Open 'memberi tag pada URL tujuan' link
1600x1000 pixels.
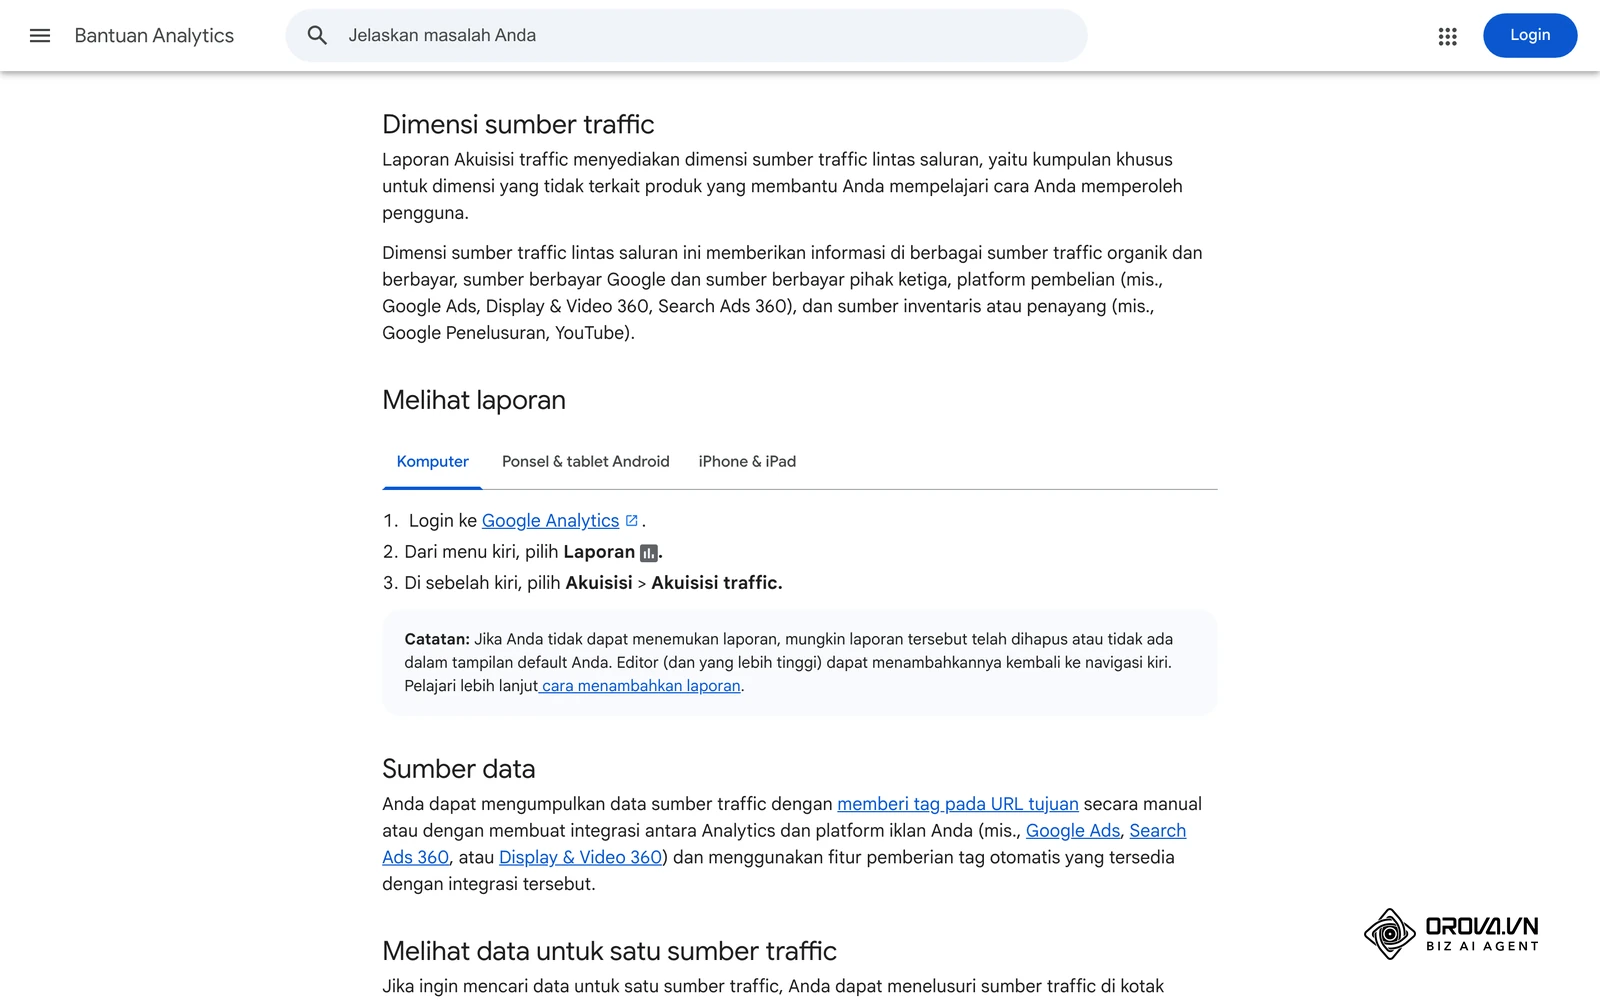[x=958, y=804]
